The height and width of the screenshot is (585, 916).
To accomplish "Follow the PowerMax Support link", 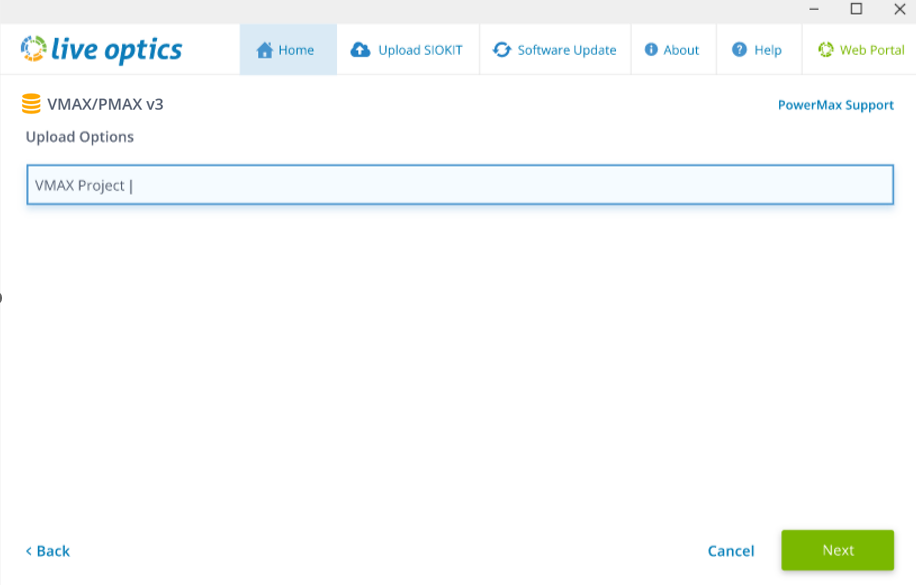I will coord(835,105).
